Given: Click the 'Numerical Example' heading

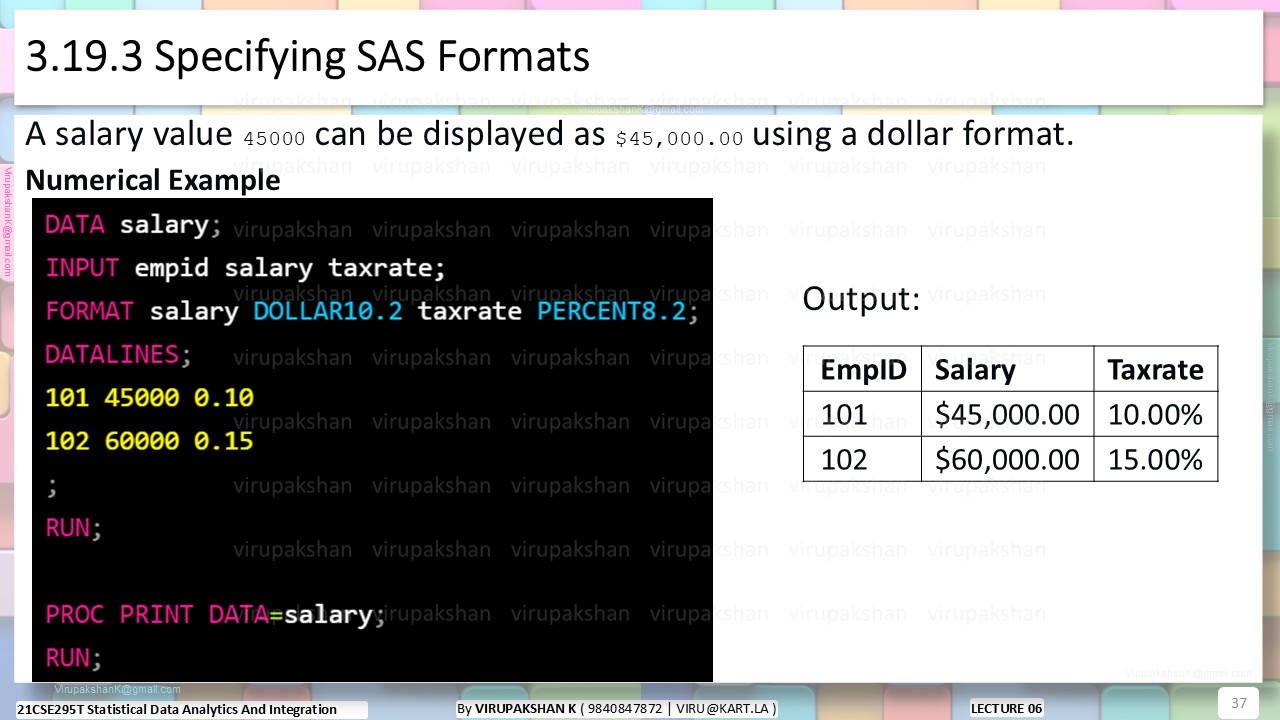Looking at the screenshot, I should (x=152, y=181).
